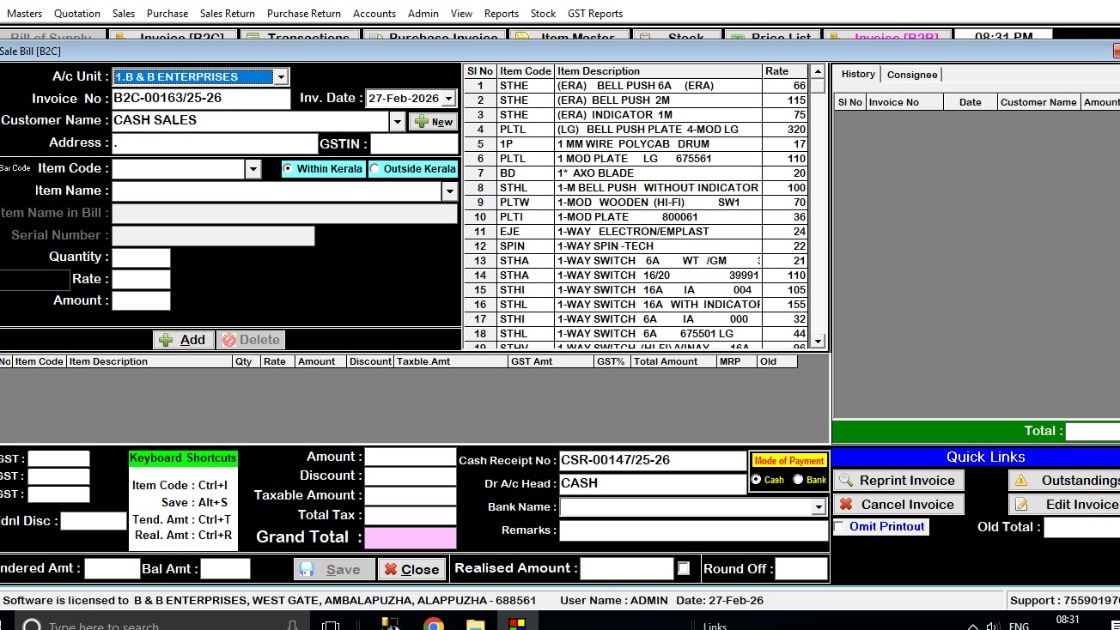Choose Bank as mode of payment
1120x630 pixels.
pos(798,480)
